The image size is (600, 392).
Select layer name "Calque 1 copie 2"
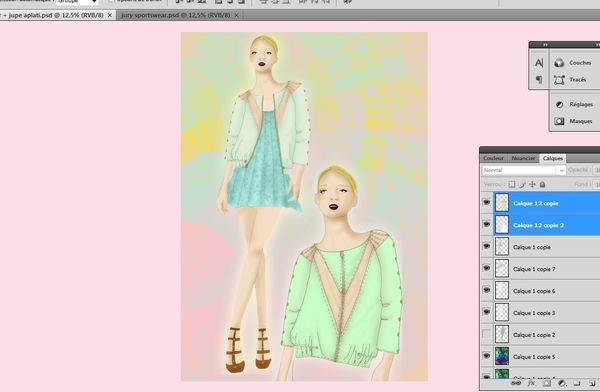(x=534, y=335)
